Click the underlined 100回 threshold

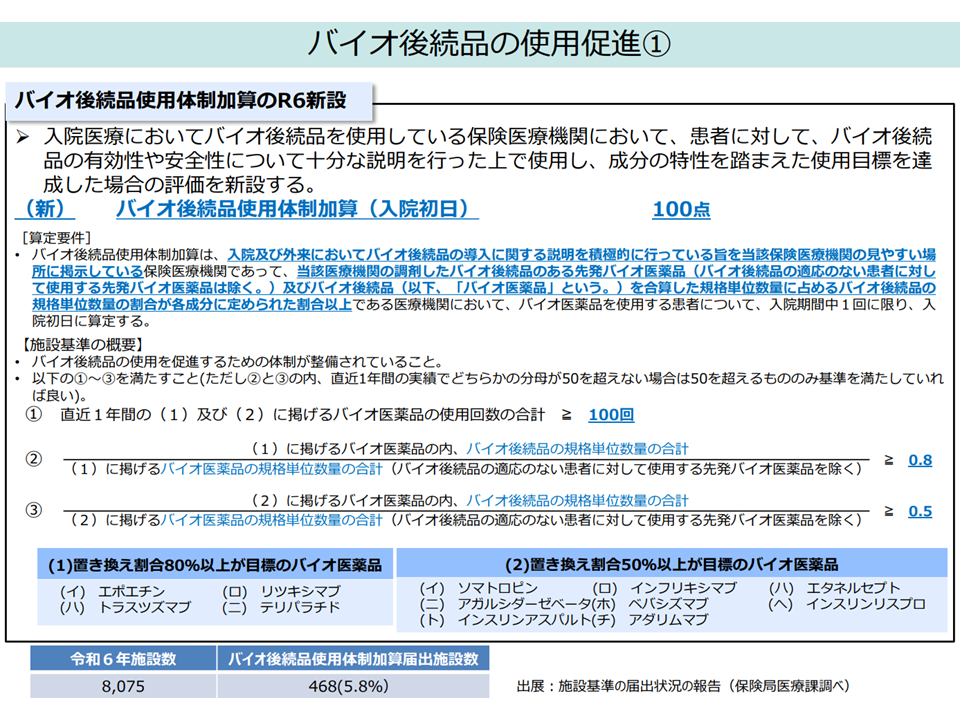[x=610, y=414]
